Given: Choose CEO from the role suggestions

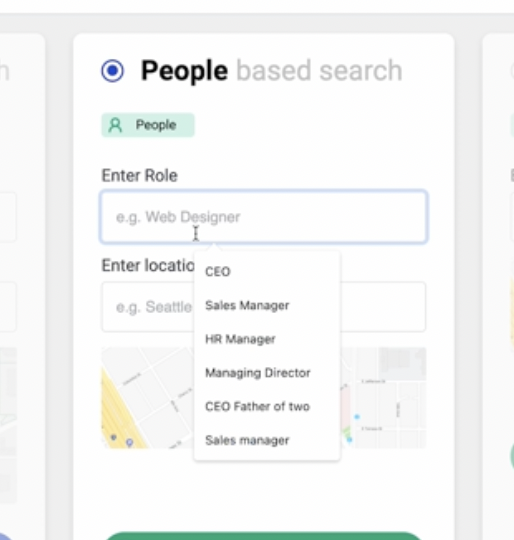Looking at the screenshot, I should click(218, 272).
